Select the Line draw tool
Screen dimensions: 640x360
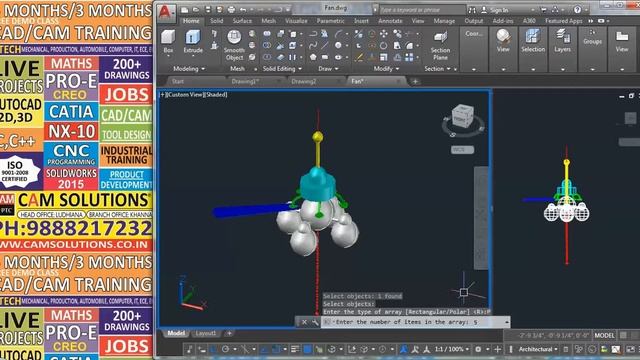(325, 45)
